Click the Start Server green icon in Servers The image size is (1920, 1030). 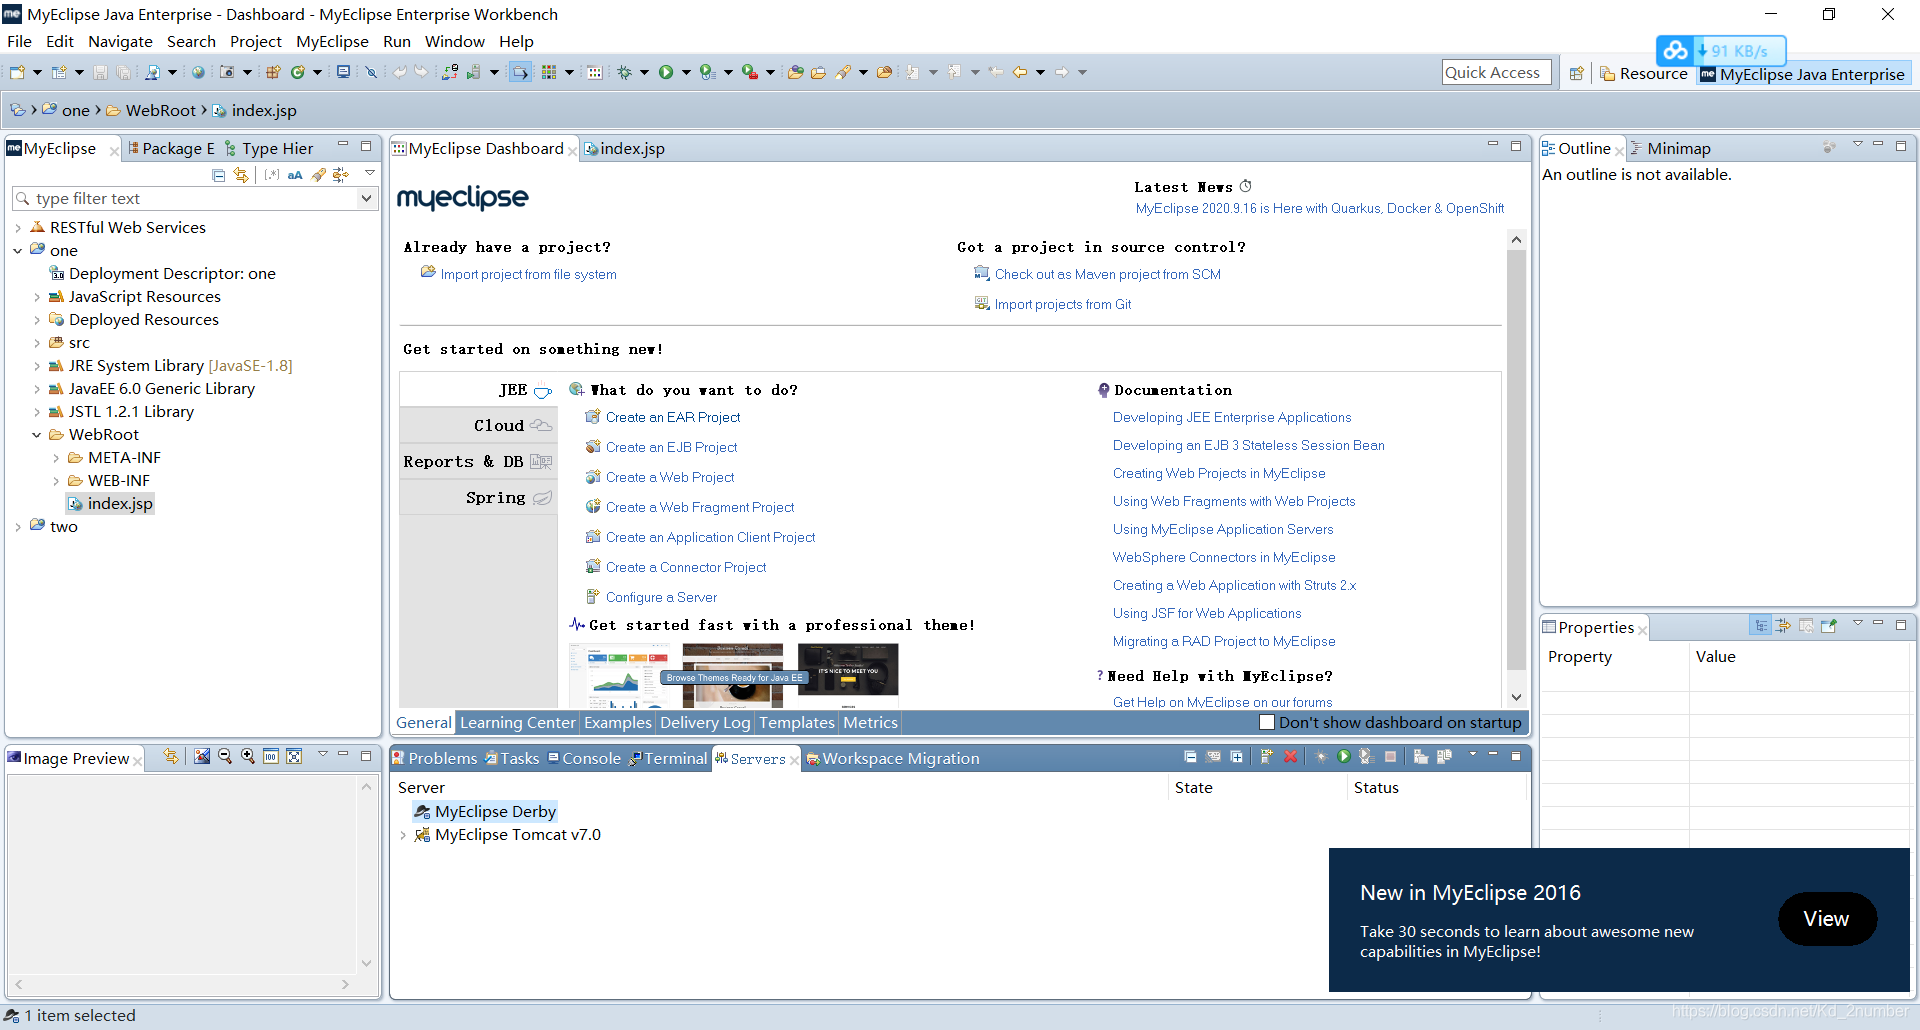pyautogui.click(x=1344, y=757)
